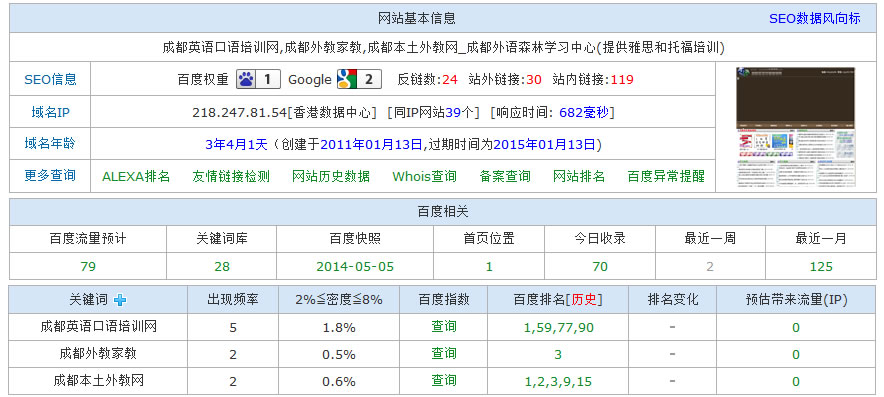
Task: Click the 更多查询 row label
Action: coord(50,176)
